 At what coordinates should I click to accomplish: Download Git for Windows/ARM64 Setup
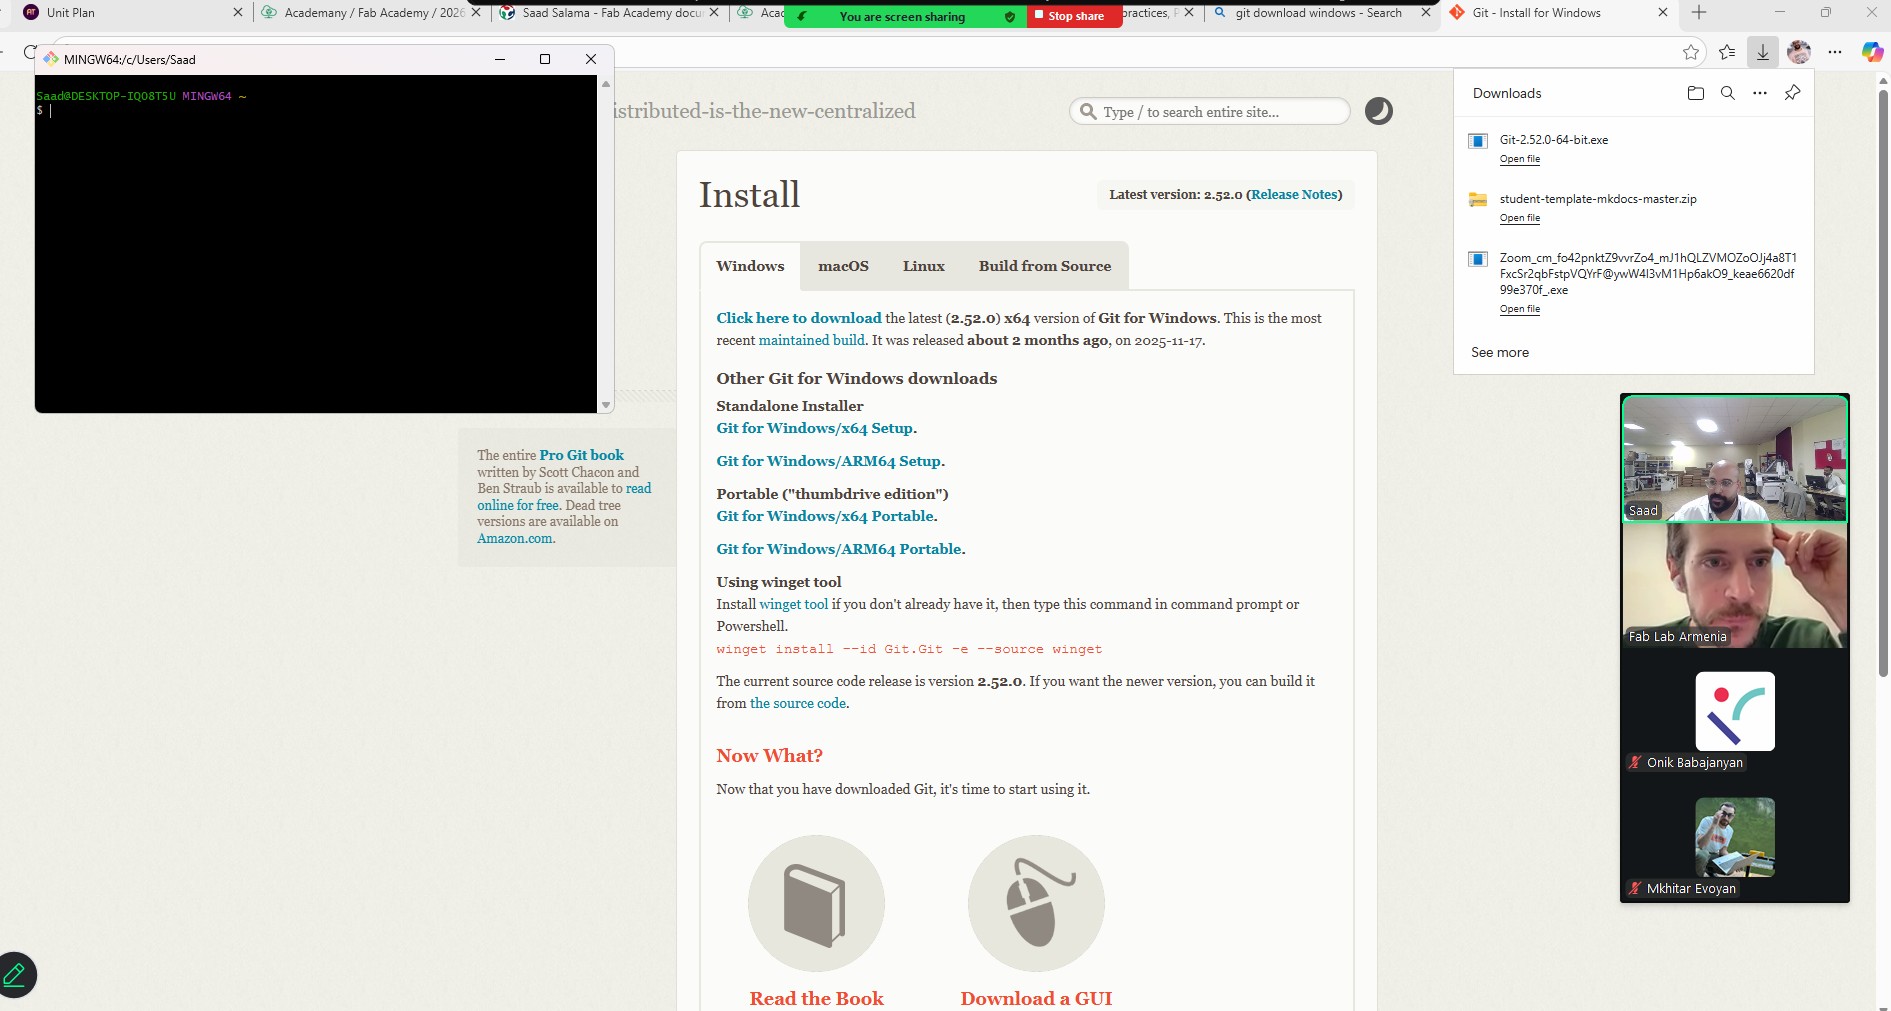(x=828, y=461)
